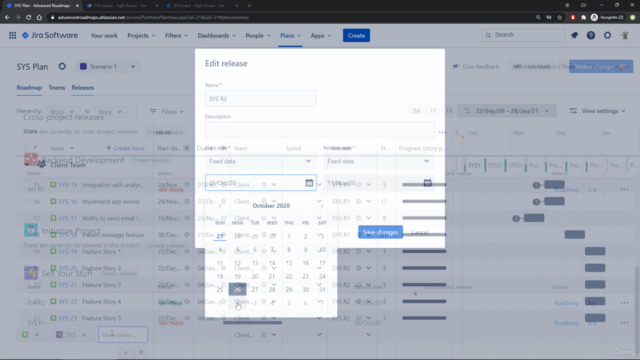Open the Your work menu
Image resolution: width=640 pixels, height=360 pixels.
[x=104, y=36]
